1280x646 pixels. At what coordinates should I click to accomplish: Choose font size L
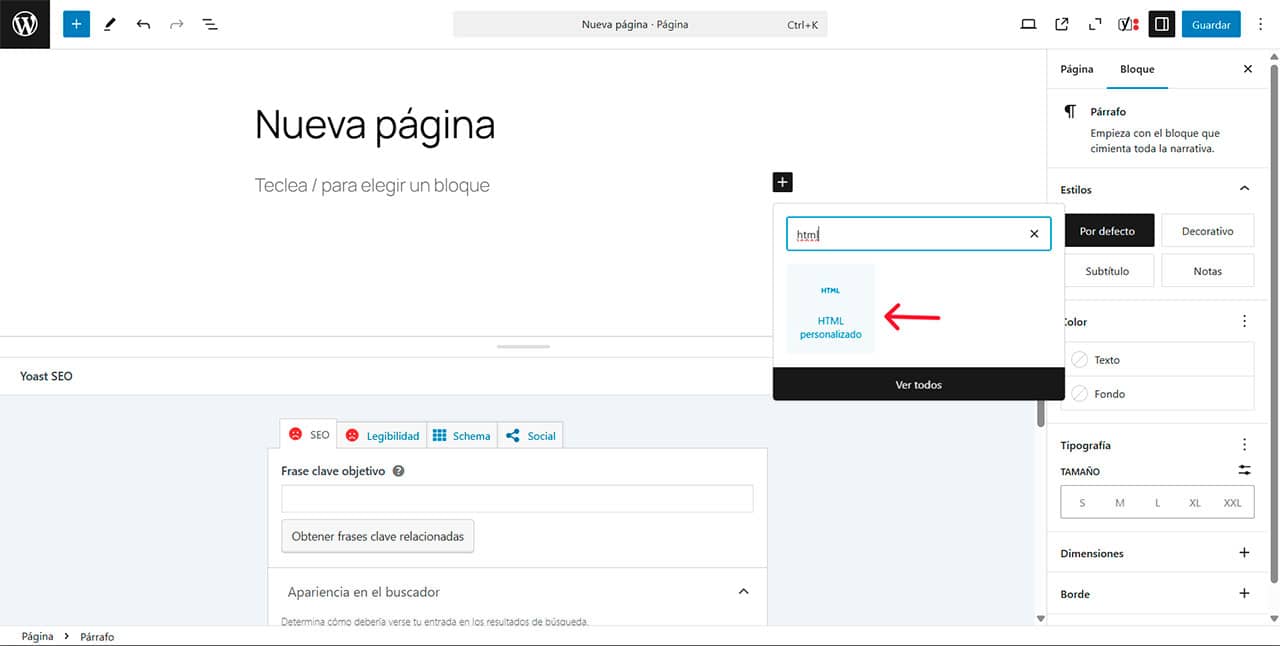coord(1157,502)
